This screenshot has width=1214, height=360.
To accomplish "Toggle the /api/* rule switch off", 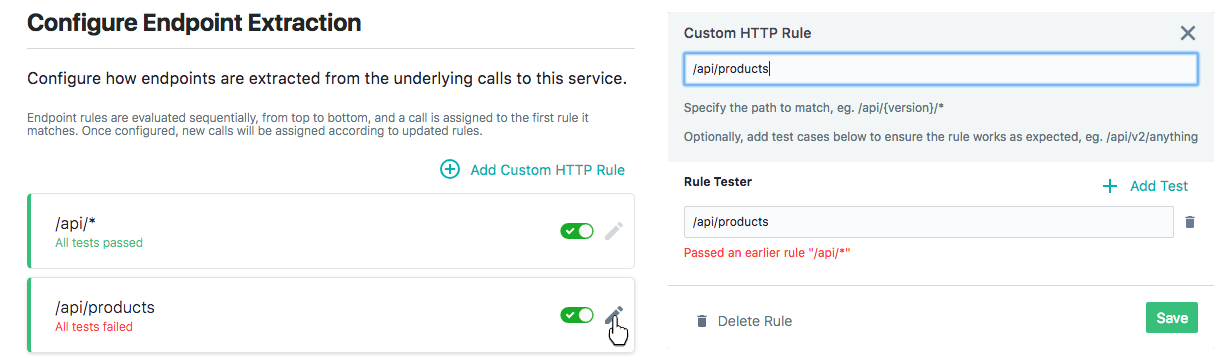I will tap(577, 231).
